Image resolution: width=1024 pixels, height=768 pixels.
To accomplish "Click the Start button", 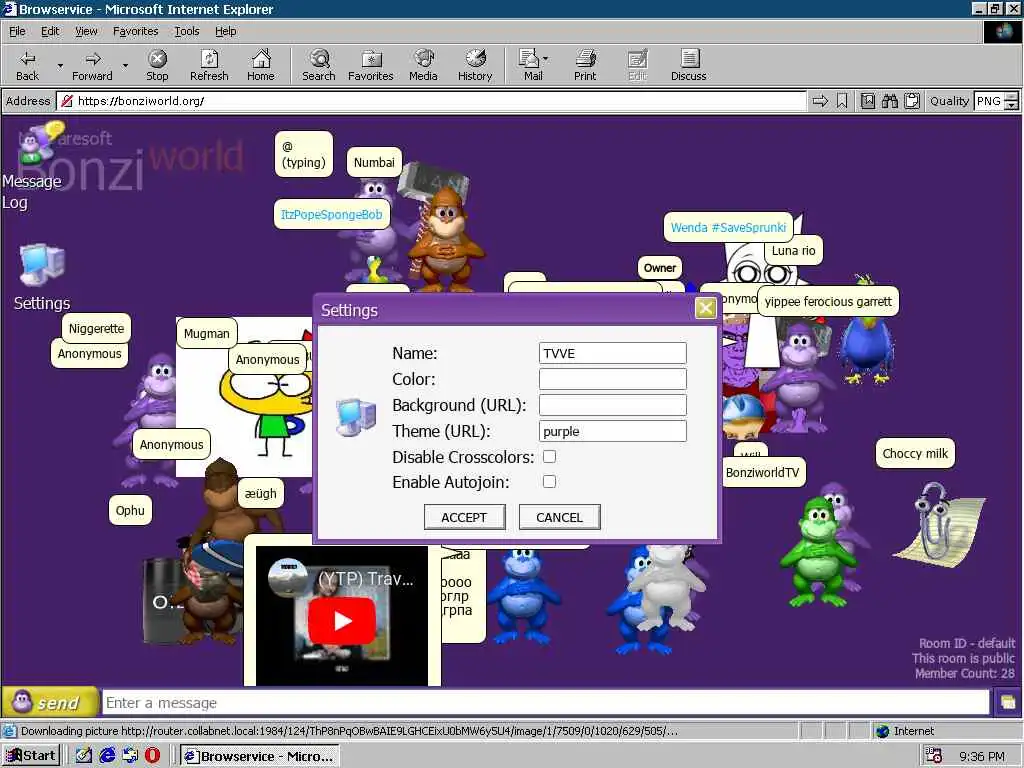I will pyautogui.click(x=31, y=756).
